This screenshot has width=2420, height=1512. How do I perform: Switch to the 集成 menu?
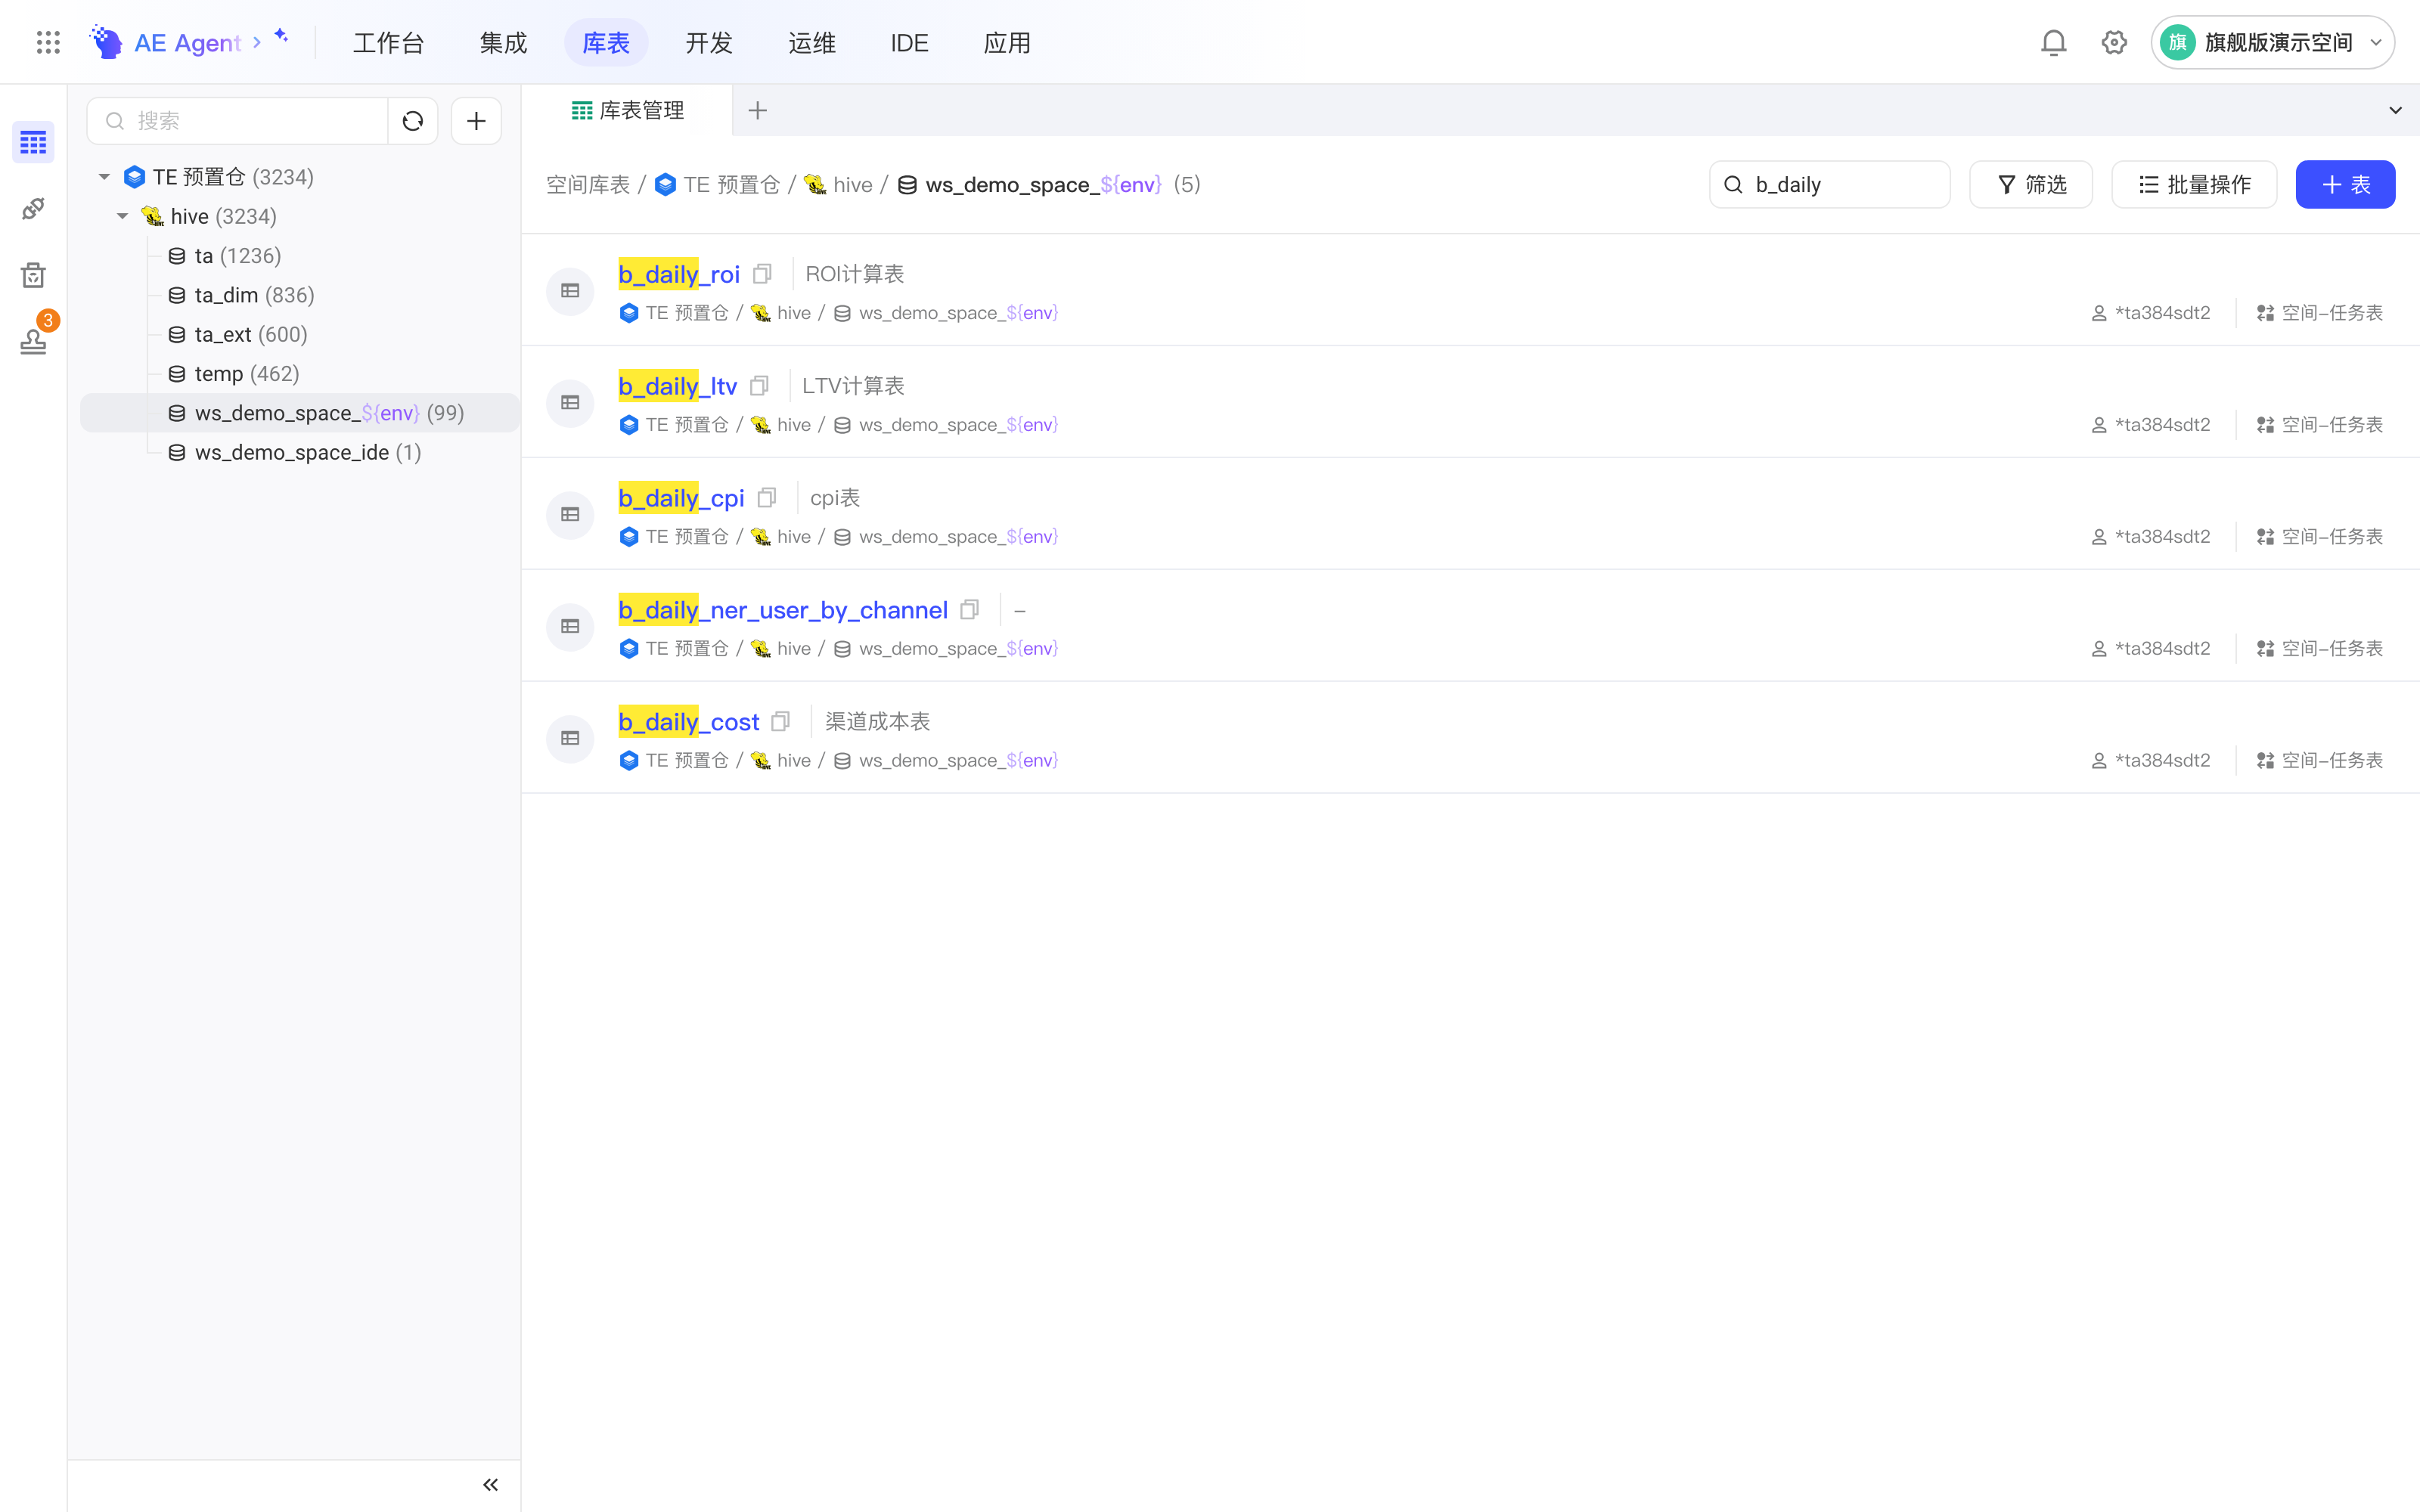pos(503,42)
